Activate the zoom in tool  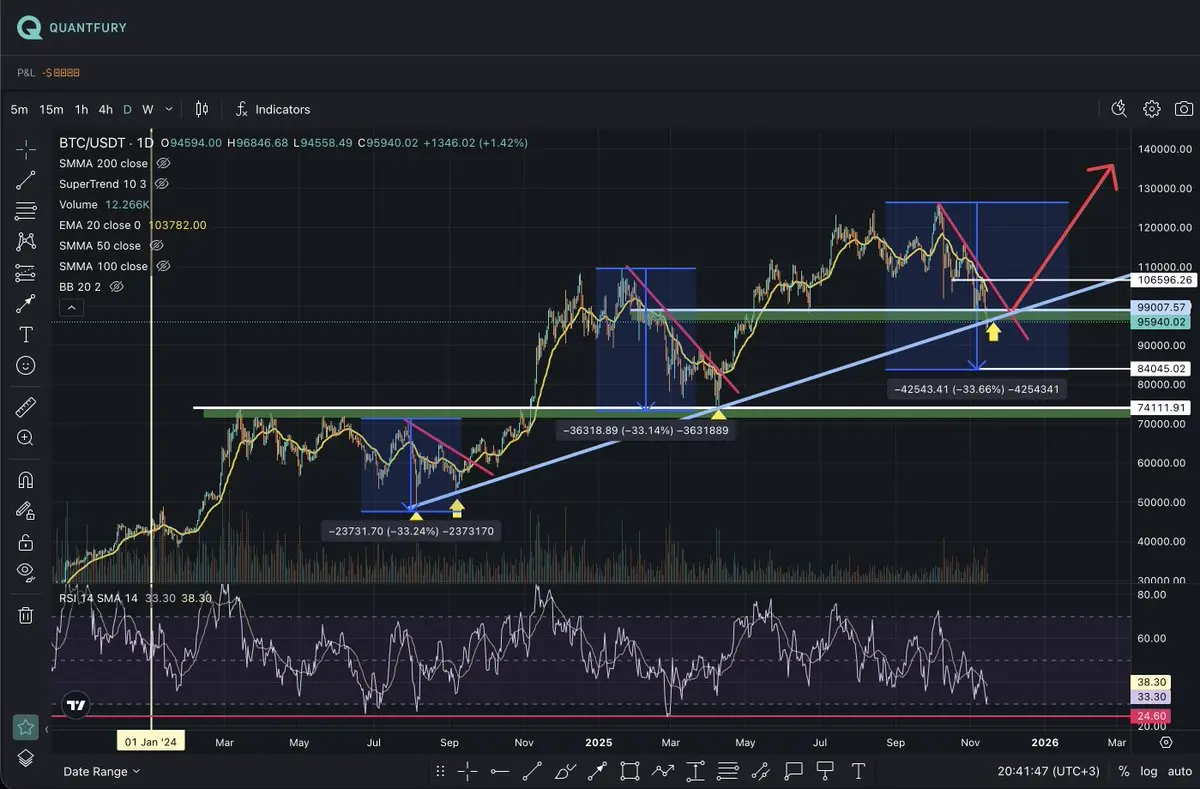(26, 438)
